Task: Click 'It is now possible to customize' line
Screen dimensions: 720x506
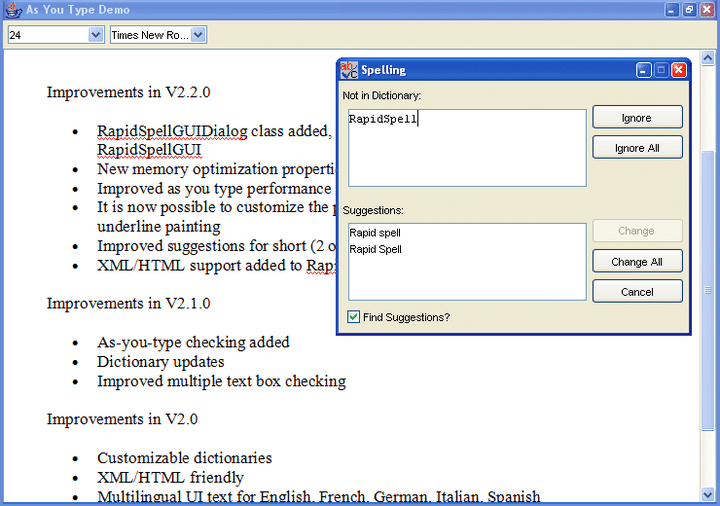Action: tap(216, 207)
